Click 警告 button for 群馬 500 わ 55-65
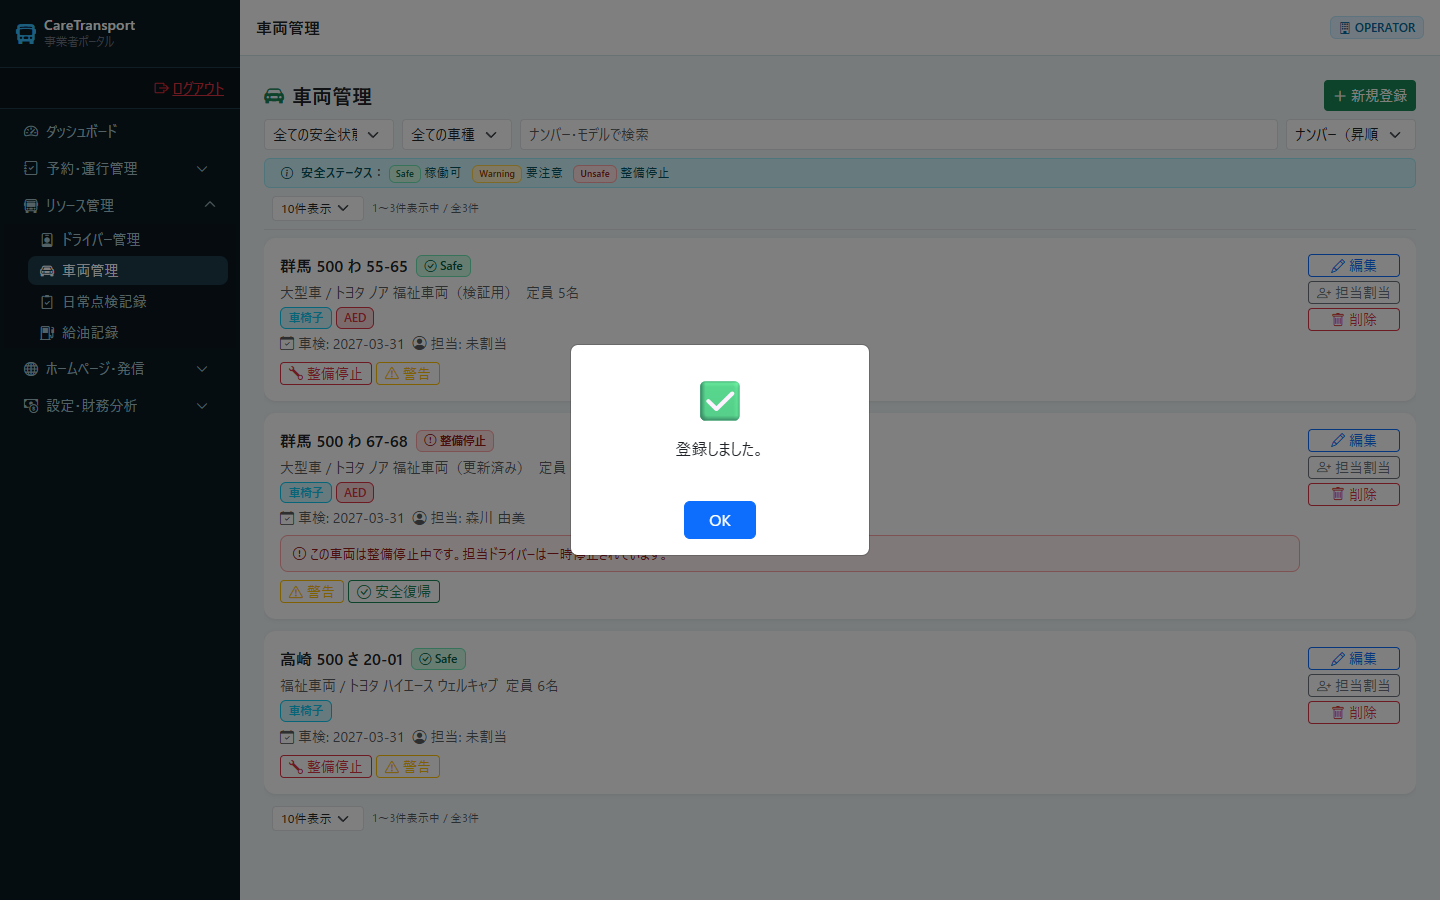This screenshot has height=900, width=1440. point(408,373)
